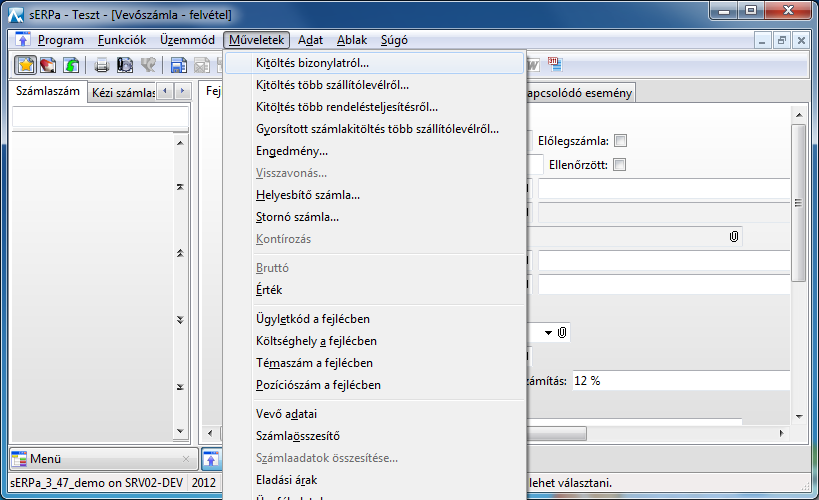Choose Témaszám a fejlécben
This screenshot has height=500, width=819.
coord(375,363)
